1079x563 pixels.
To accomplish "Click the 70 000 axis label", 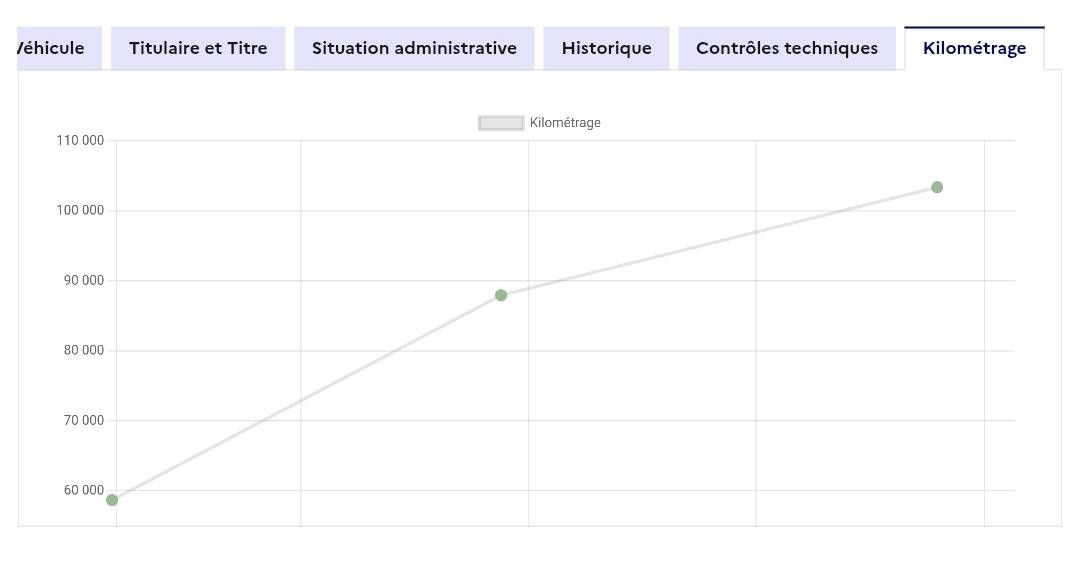I will pos(84,421).
